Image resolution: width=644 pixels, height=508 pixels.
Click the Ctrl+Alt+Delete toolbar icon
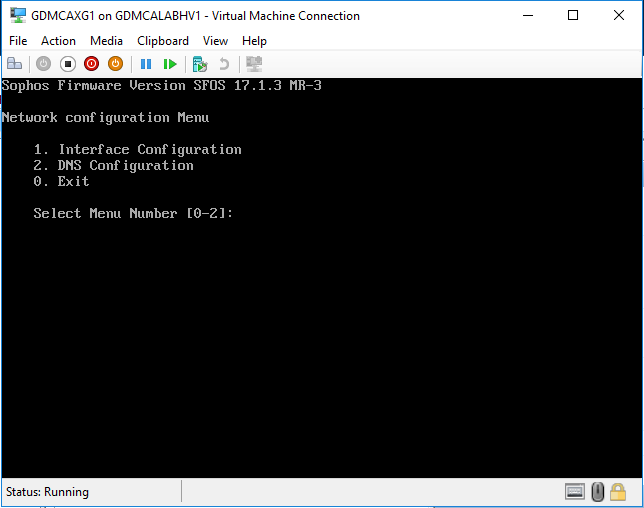click(14, 64)
